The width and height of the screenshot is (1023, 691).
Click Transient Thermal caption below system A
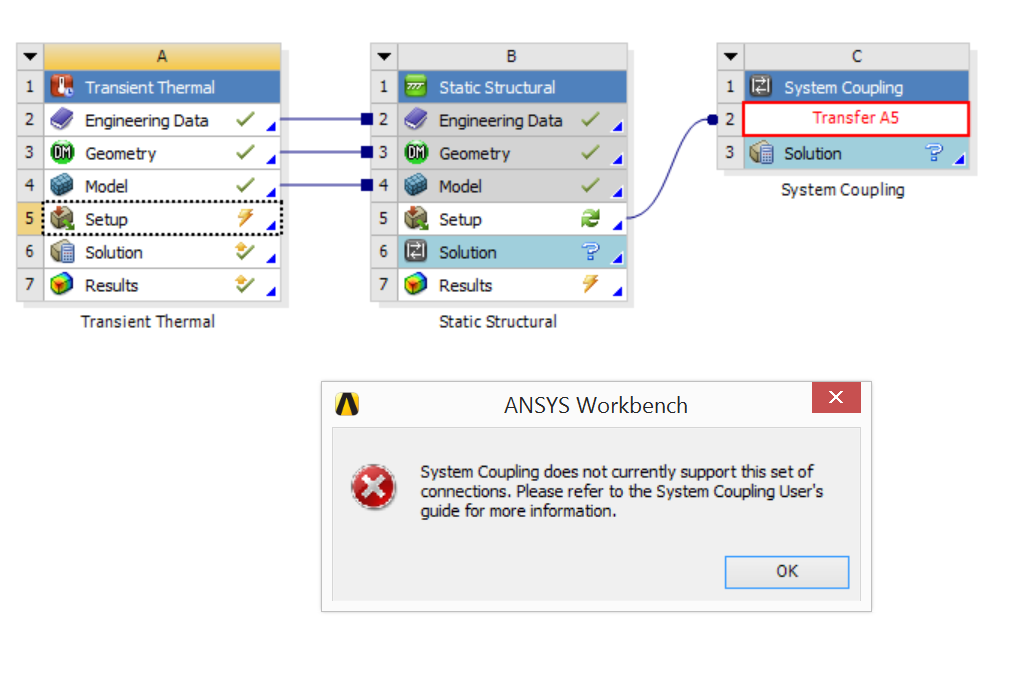click(148, 322)
